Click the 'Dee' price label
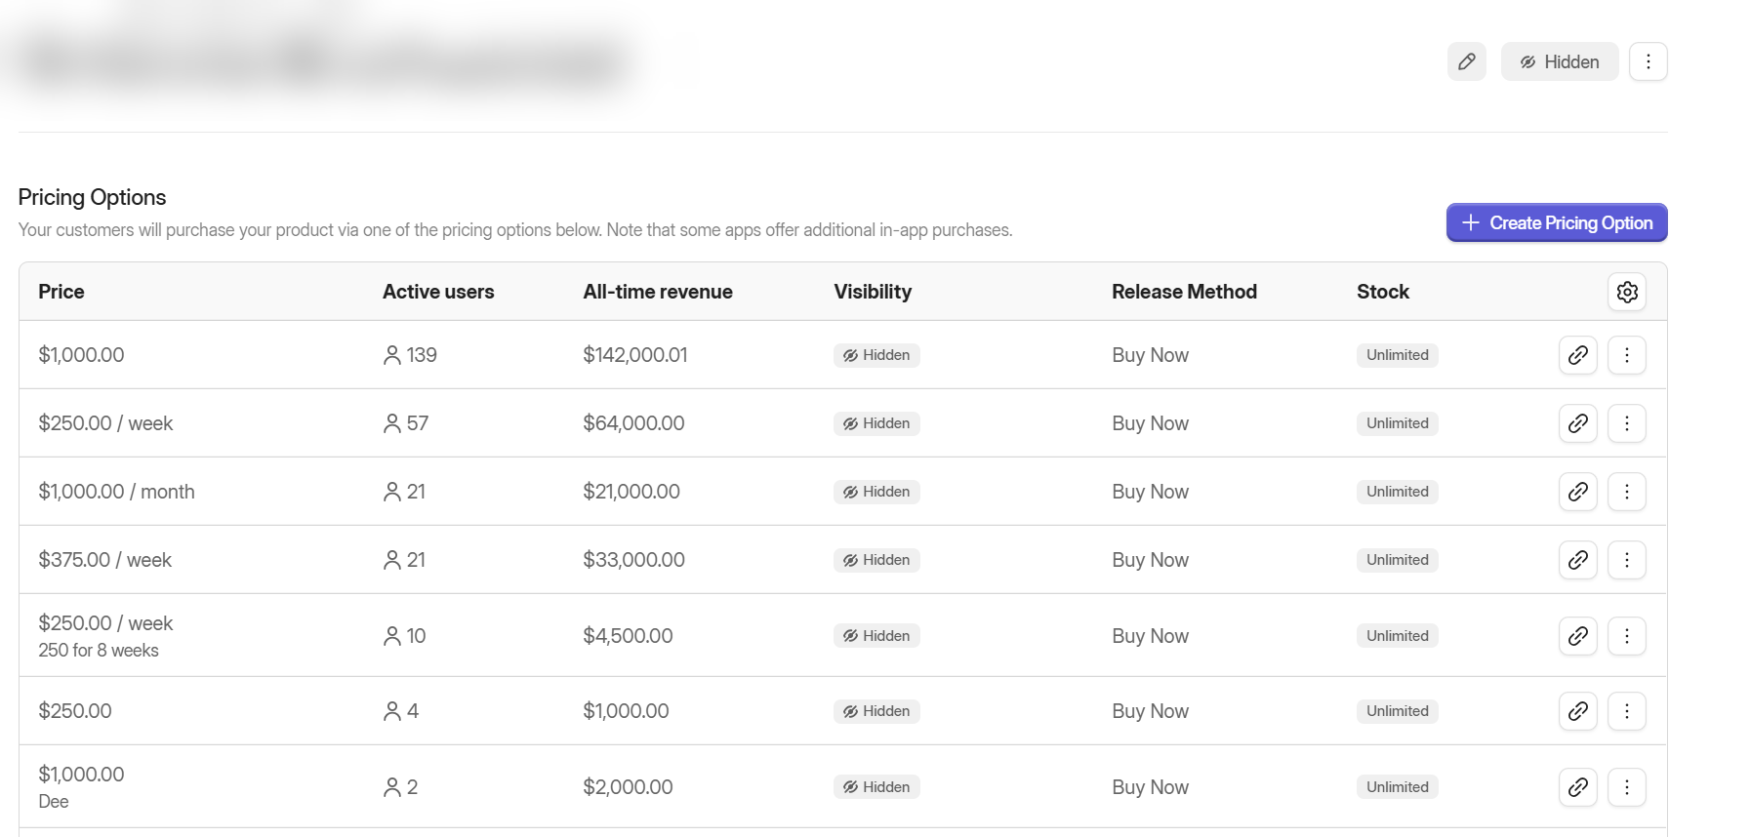This screenshot has width=1751, height=837. 53,801
